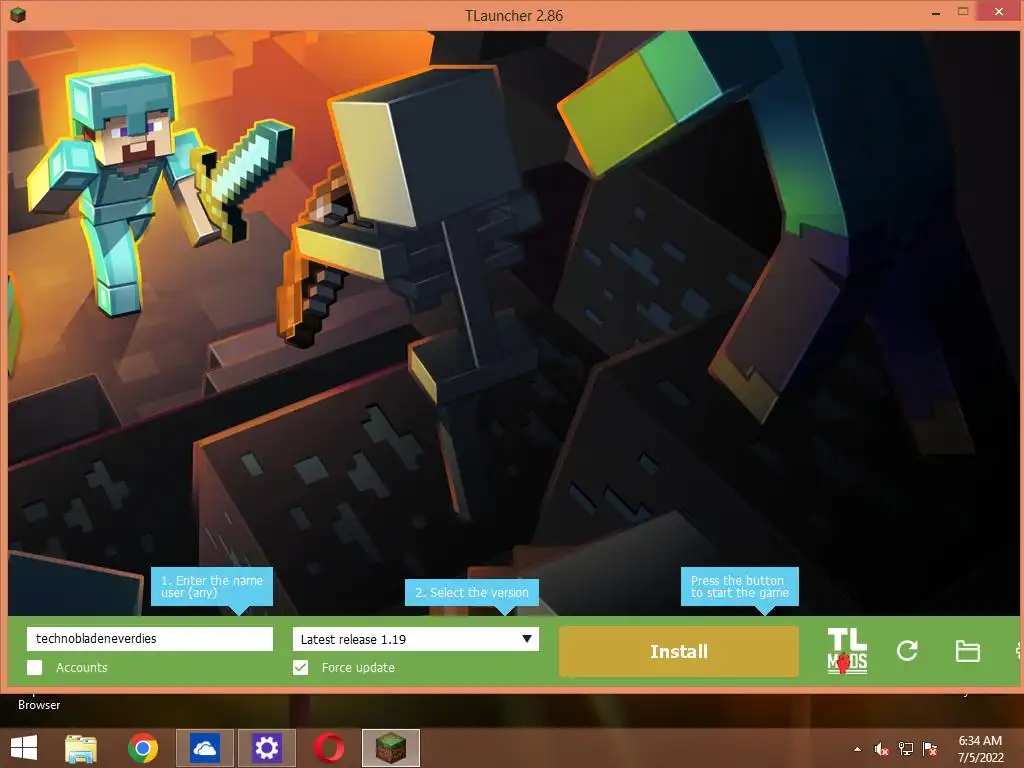Click the 'Select the version' hint
Viewport: 1024px width, 768px height.
tap(472, 592)
